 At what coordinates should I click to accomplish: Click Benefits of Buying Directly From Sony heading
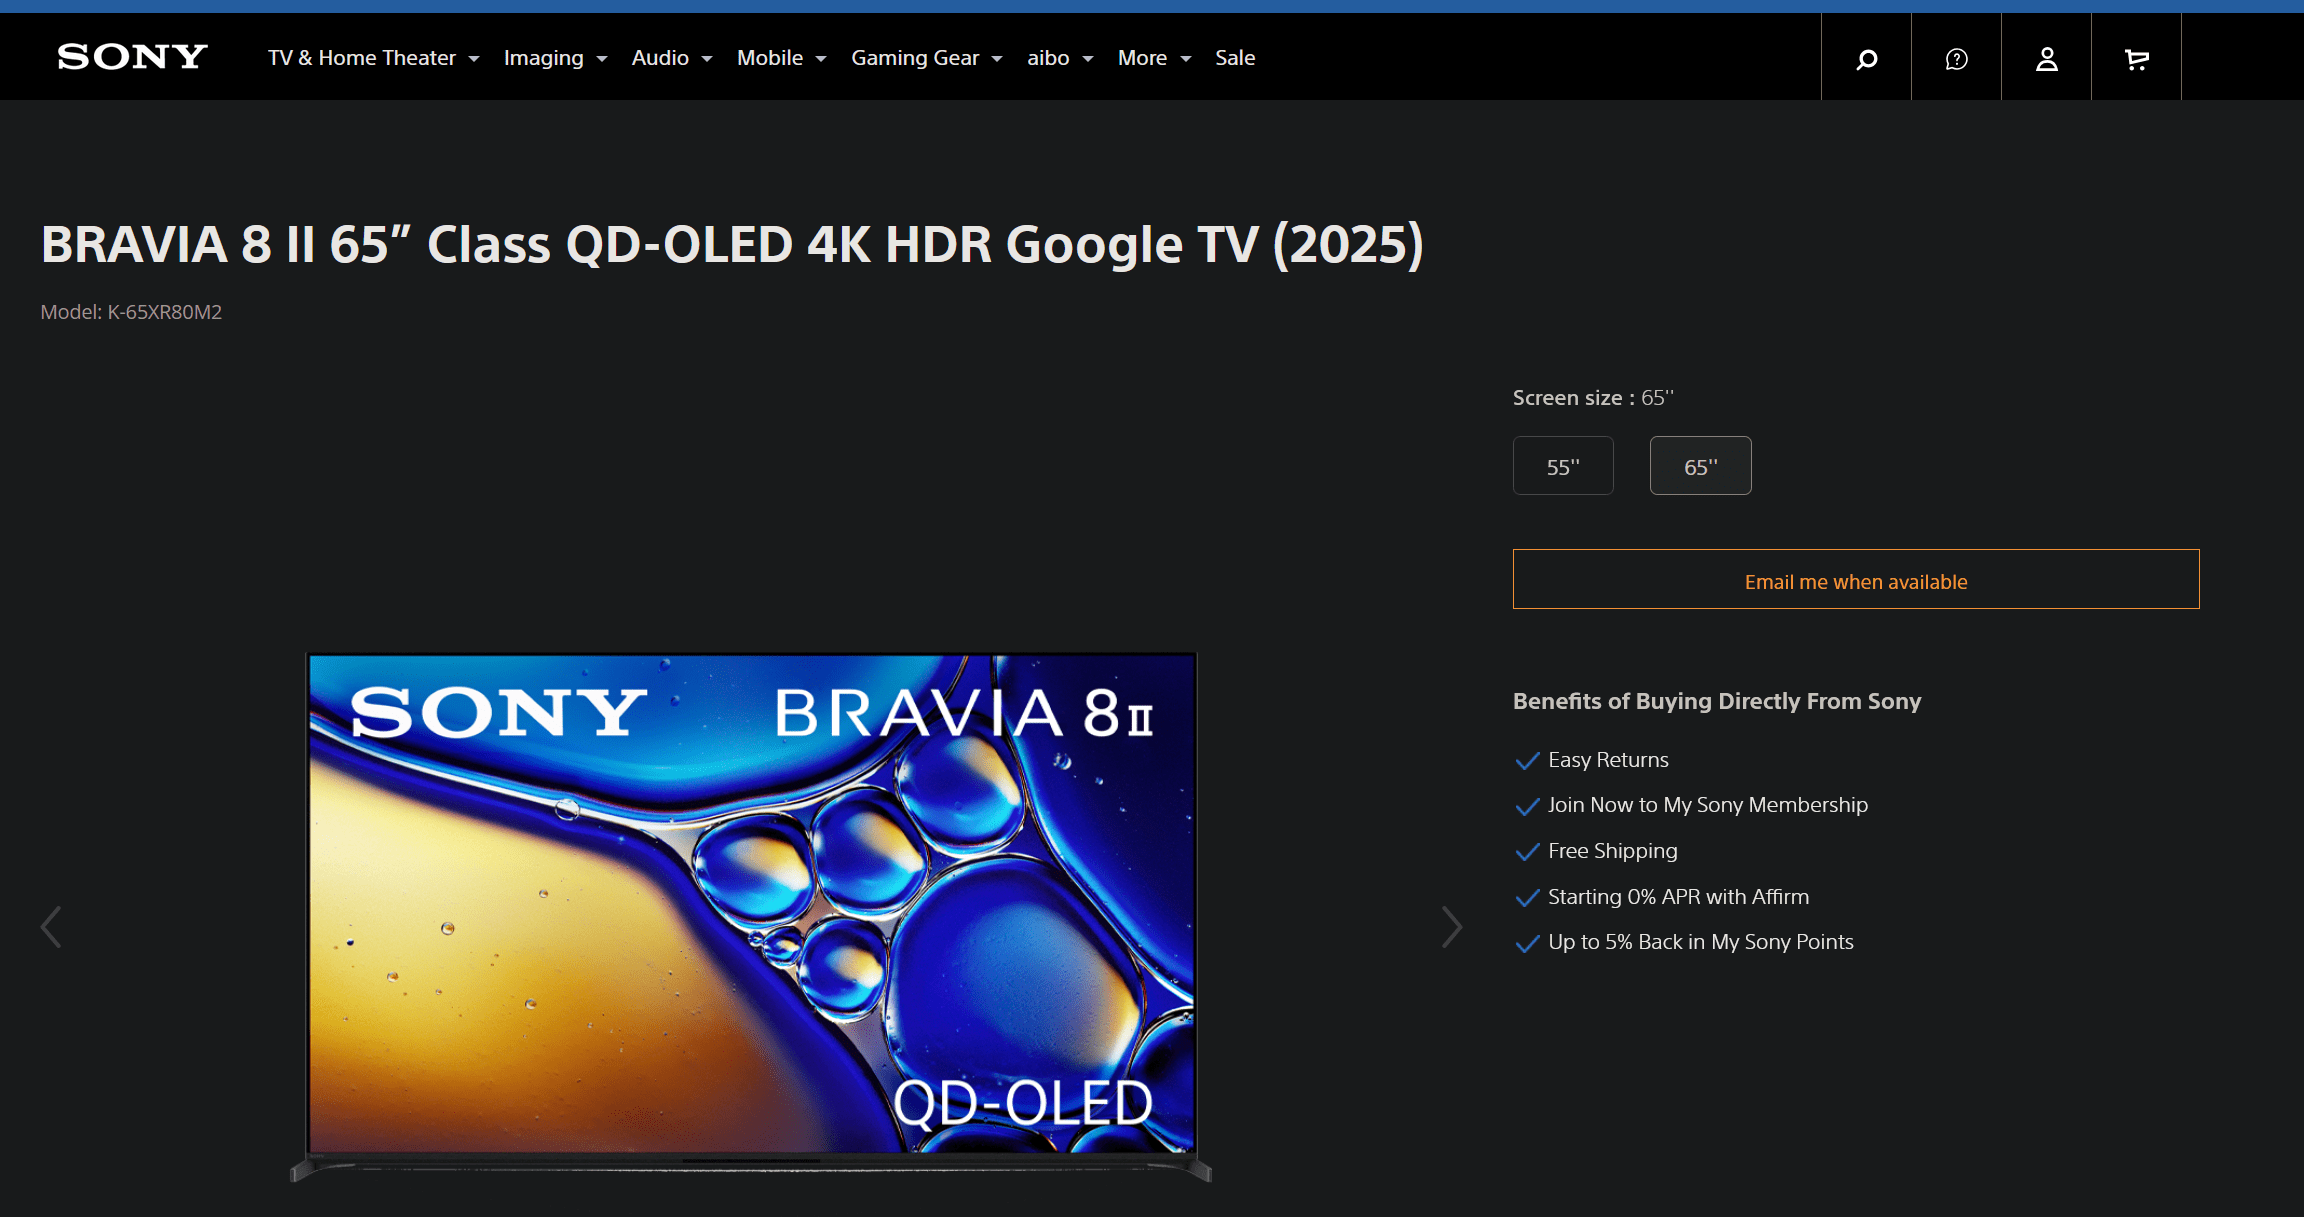1717,701
